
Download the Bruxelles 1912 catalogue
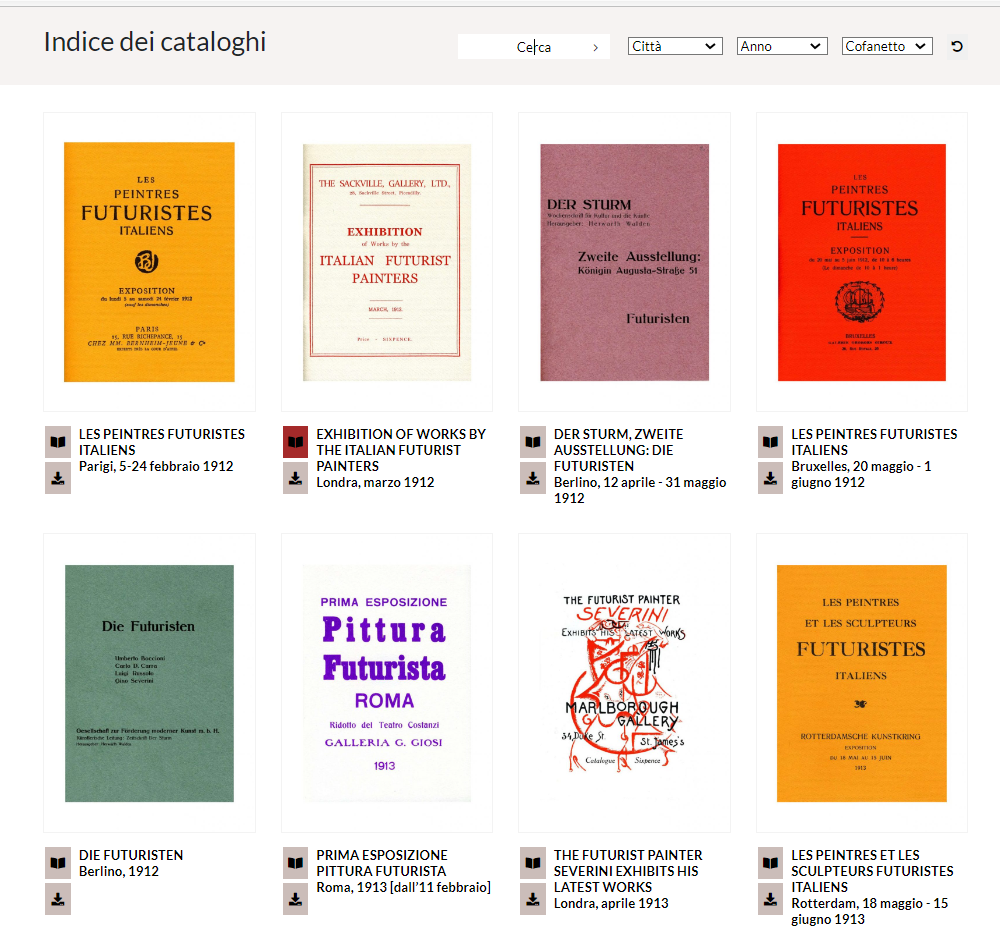[770, 478]
